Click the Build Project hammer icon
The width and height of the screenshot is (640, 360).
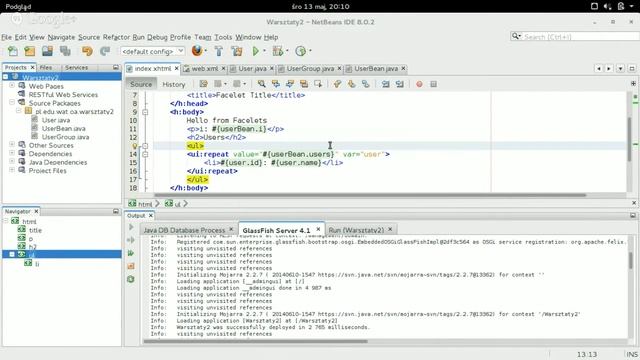[x=219, y=51]
